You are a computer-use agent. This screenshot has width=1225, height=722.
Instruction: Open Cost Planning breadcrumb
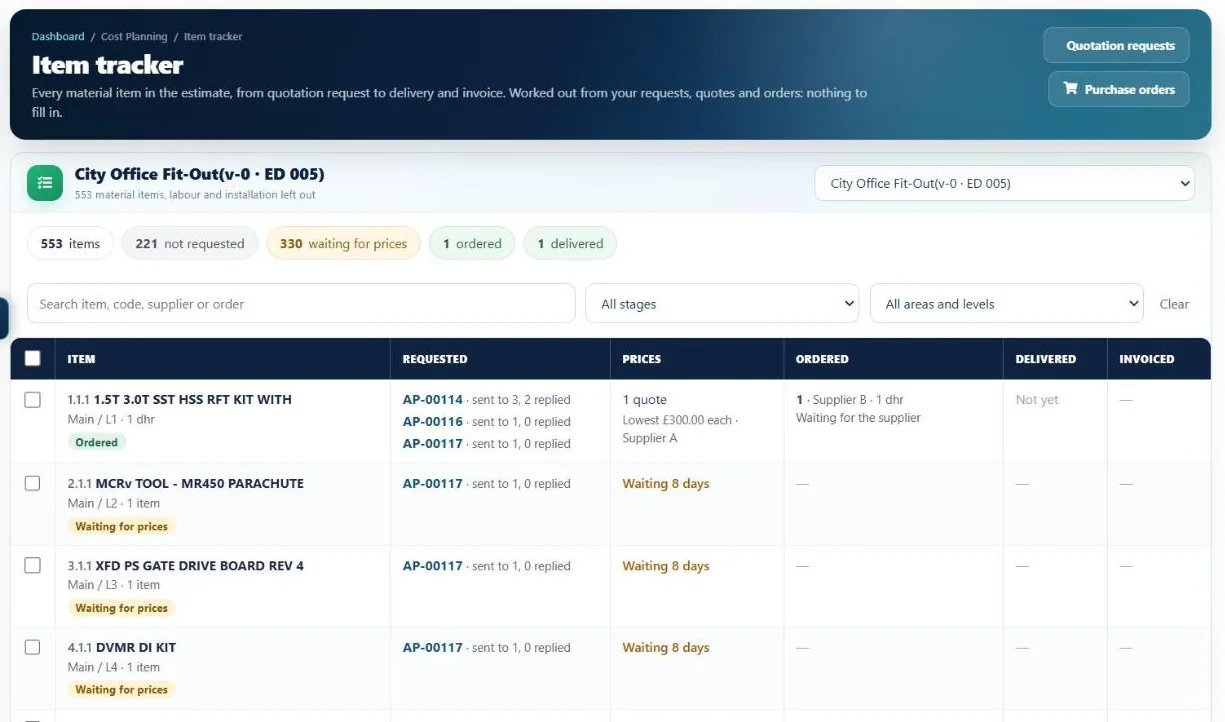134,36
